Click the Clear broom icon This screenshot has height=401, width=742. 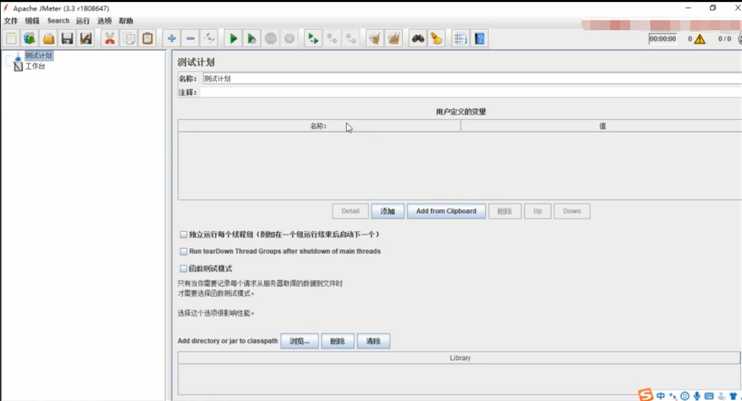(x=375, y=38)
